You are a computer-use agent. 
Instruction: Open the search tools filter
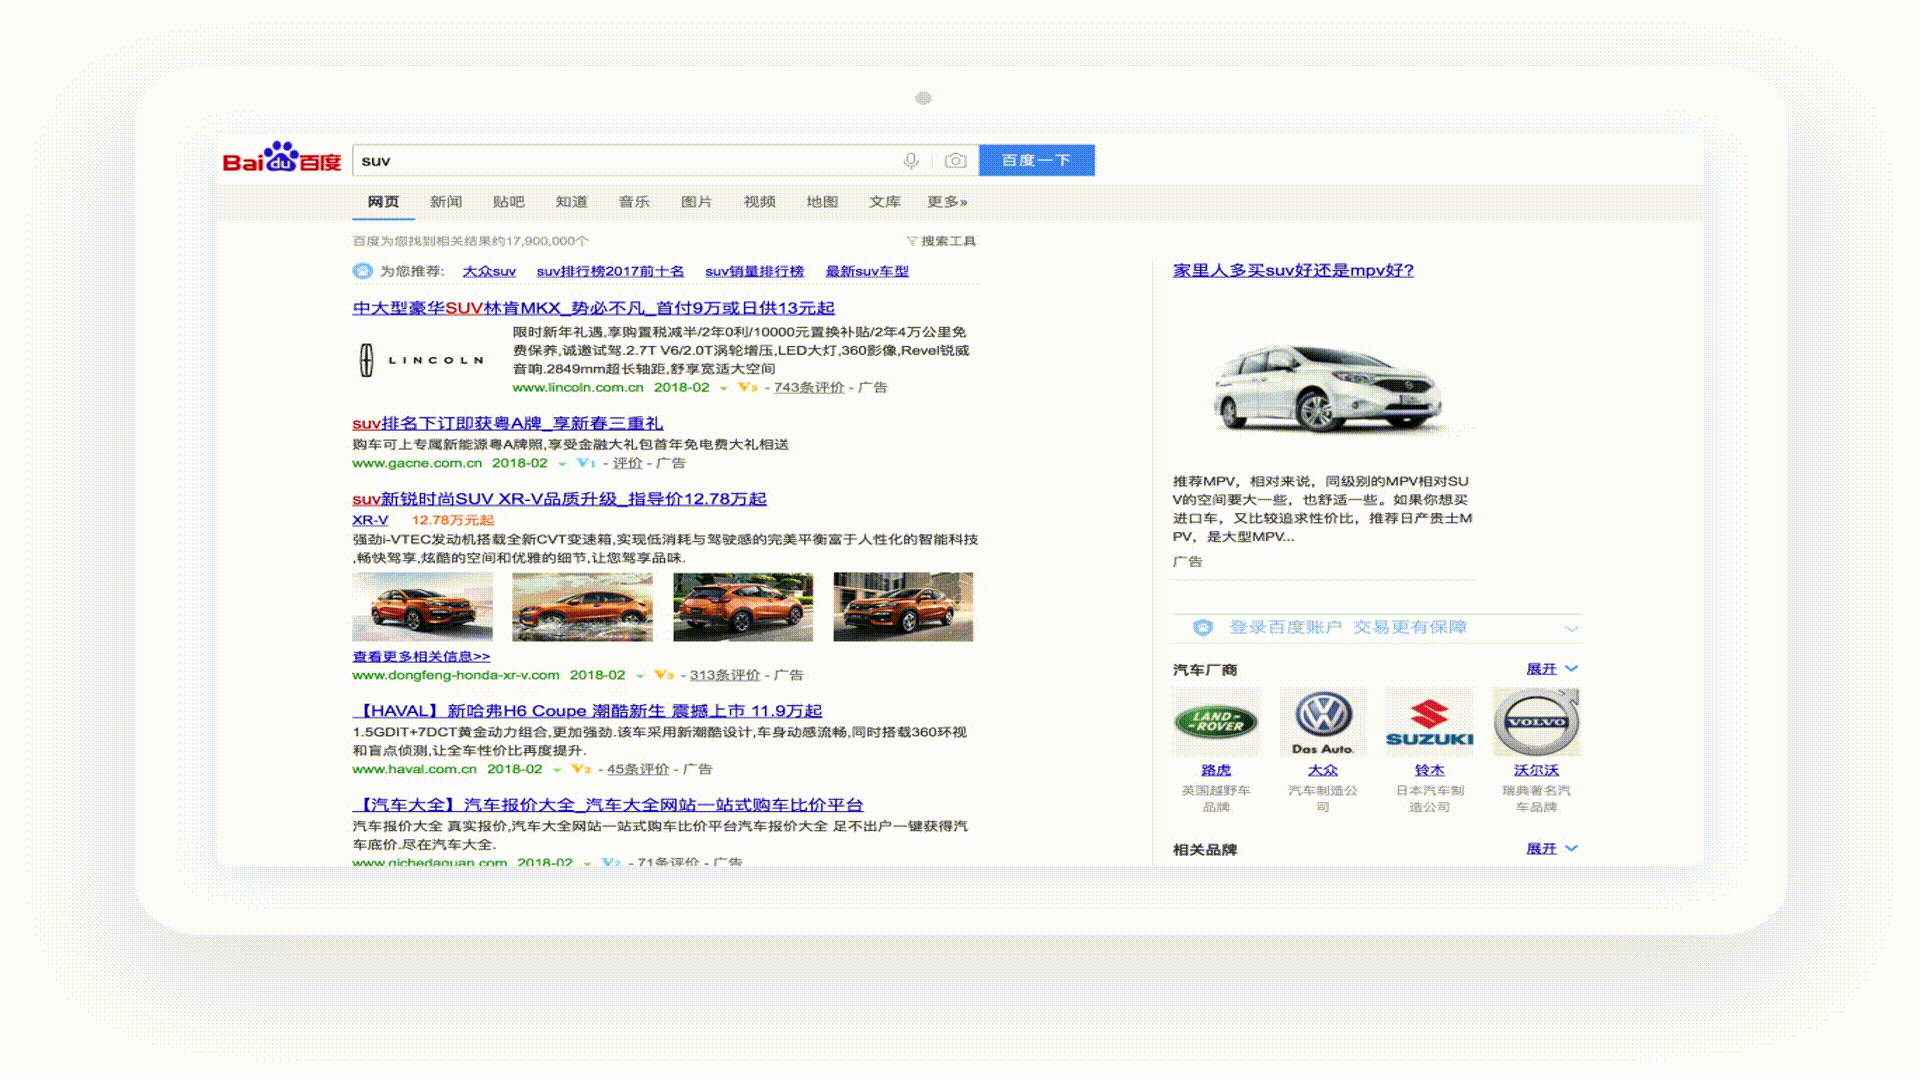[x=940, y=241]
